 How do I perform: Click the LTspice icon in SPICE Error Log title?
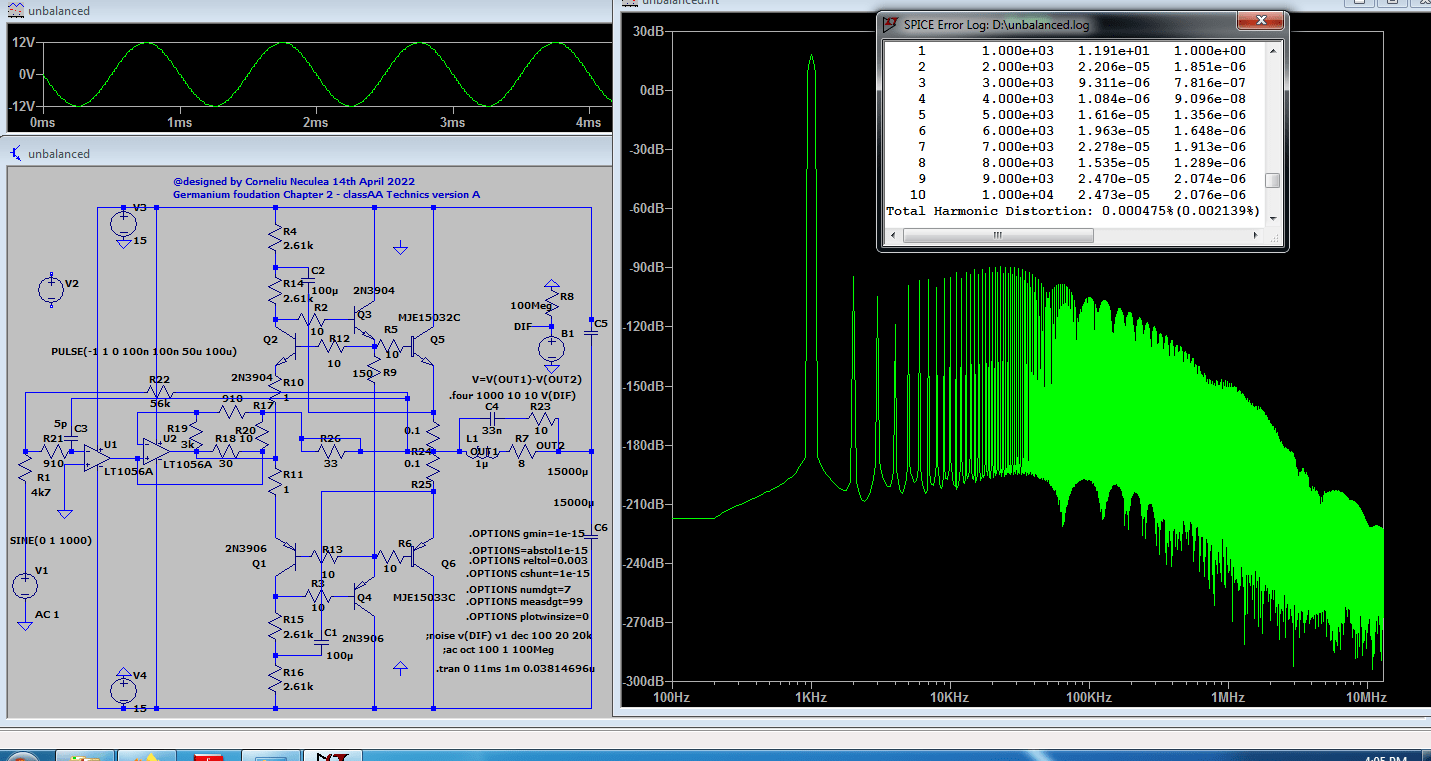click(890, 23)
